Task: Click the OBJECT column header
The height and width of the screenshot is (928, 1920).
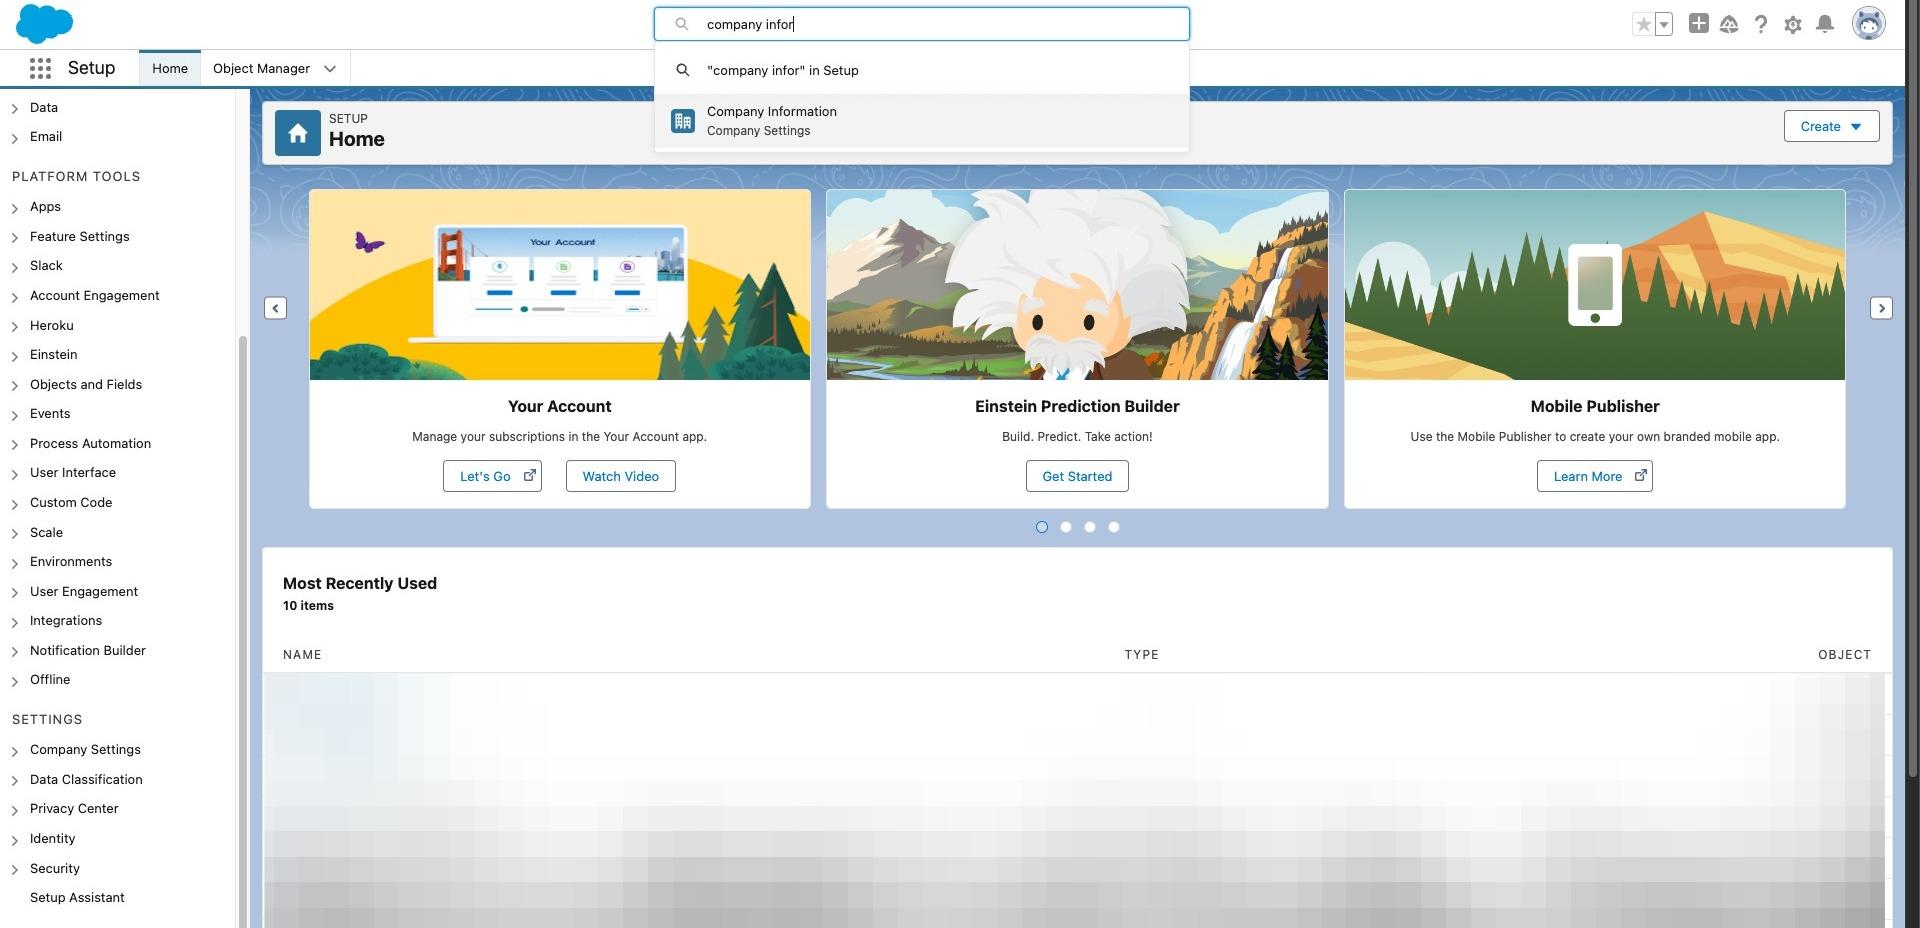Action: pyautogui.click(x=1844, y=654)
